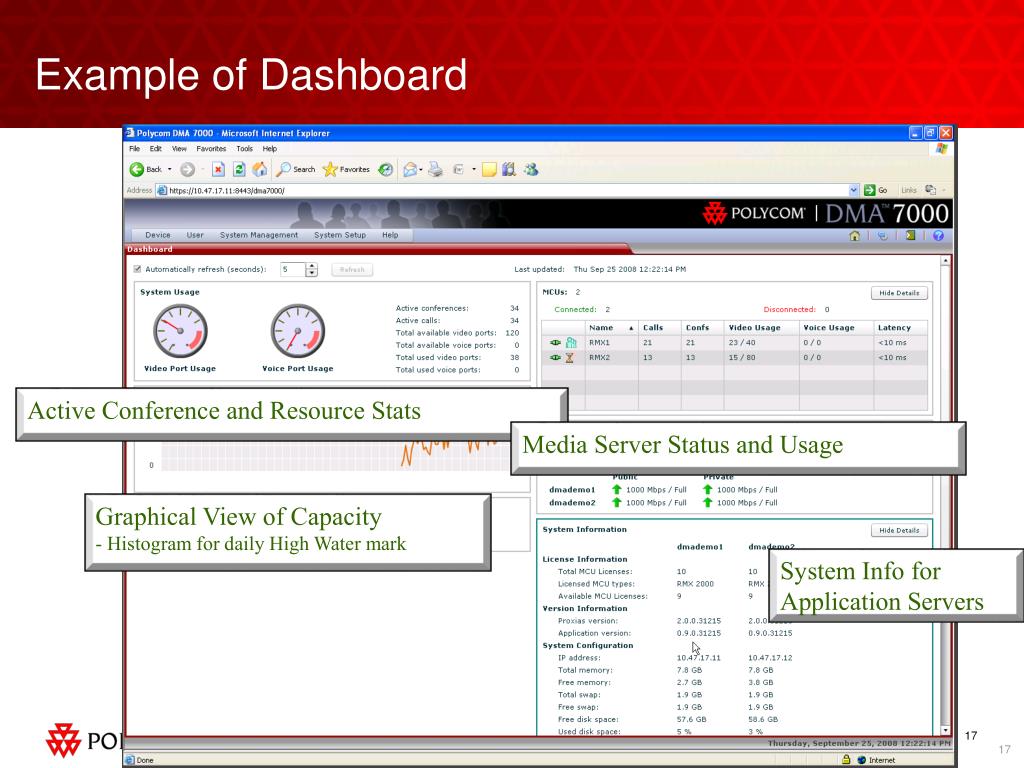Click the green Go arrow button
1024x768 pixels.
tap(869, 190)
